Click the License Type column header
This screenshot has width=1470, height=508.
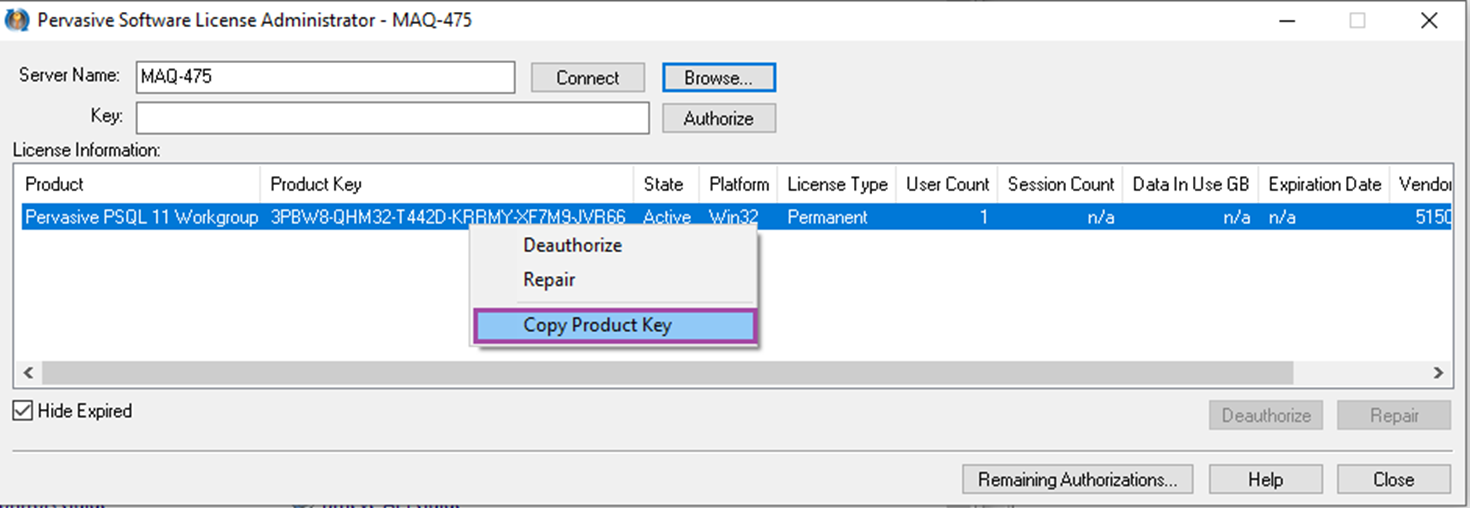pyautogui.click(x=837, y=184)
